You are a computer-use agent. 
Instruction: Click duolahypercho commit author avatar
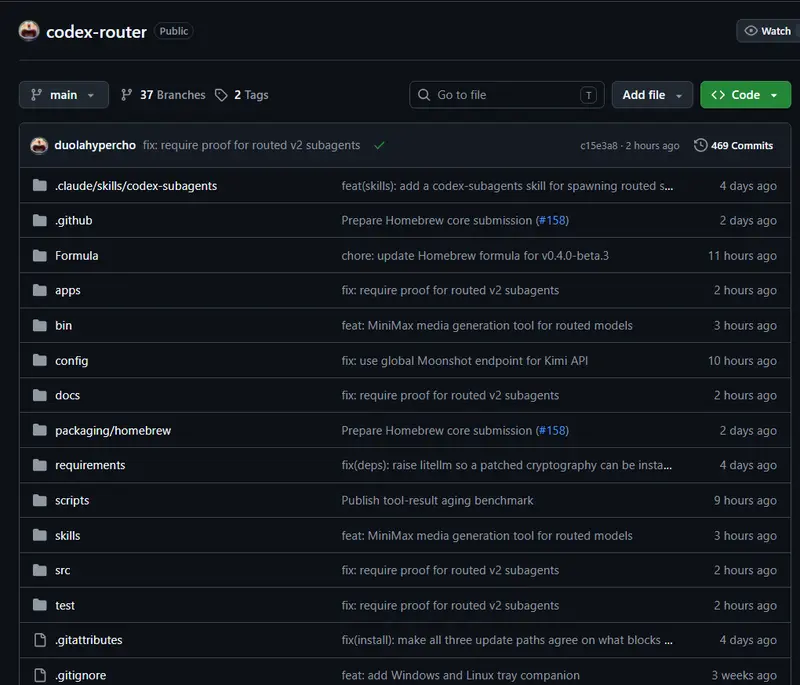tap(39, 145)
